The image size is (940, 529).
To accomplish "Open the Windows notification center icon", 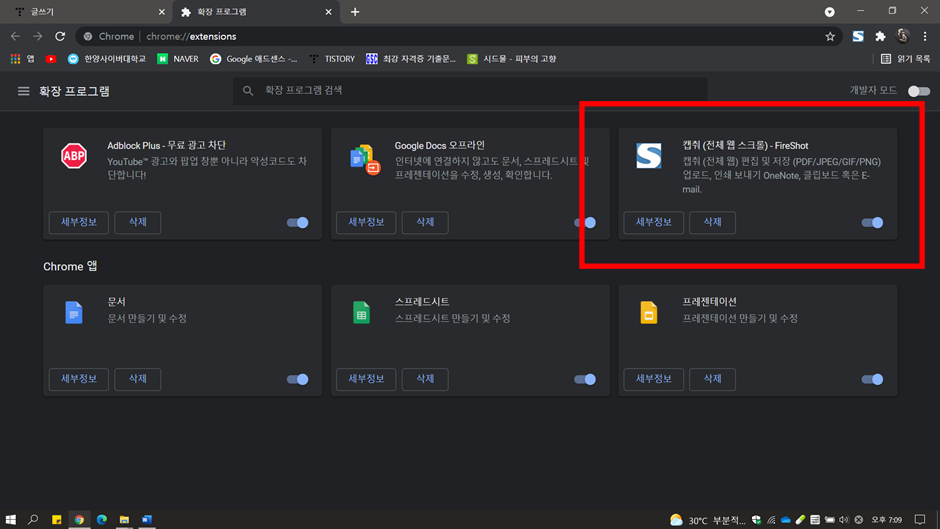I will 920,520.
